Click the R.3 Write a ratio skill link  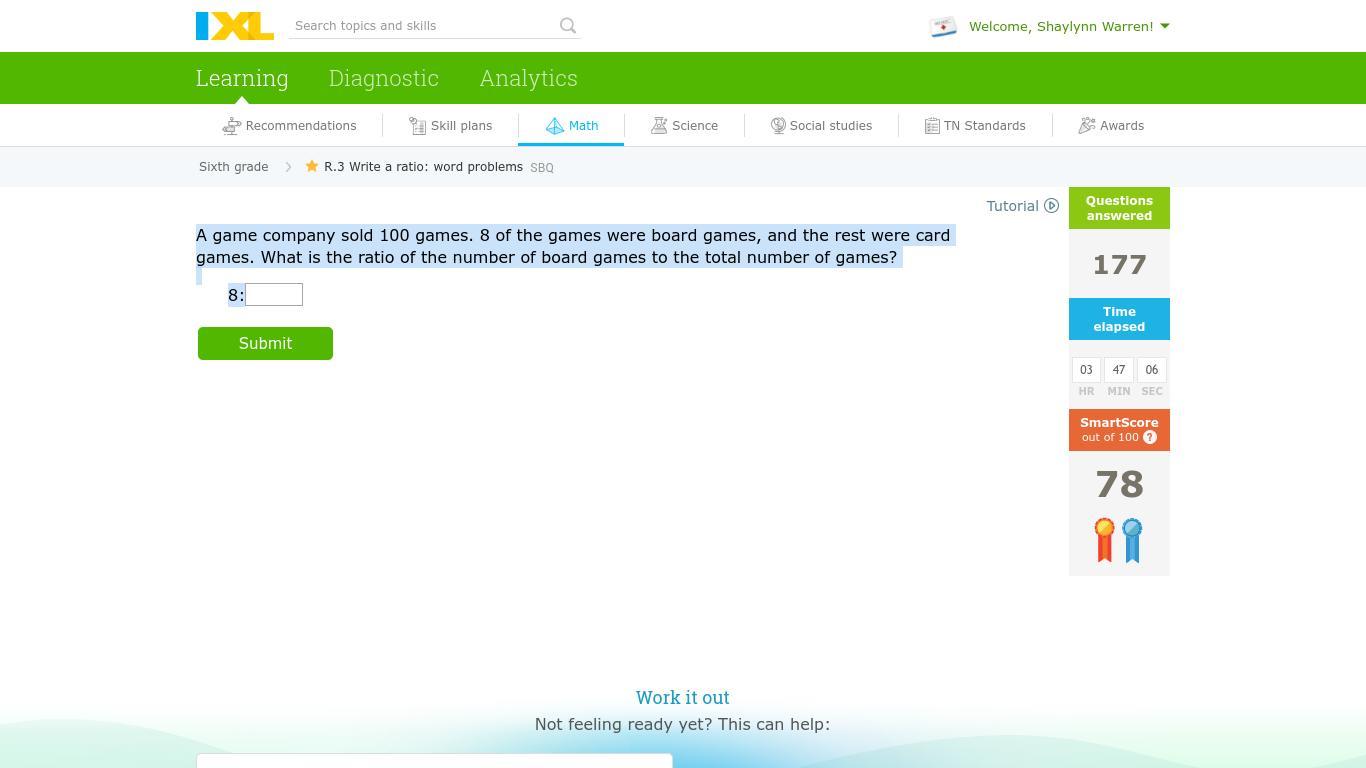(x=423, y=167)
